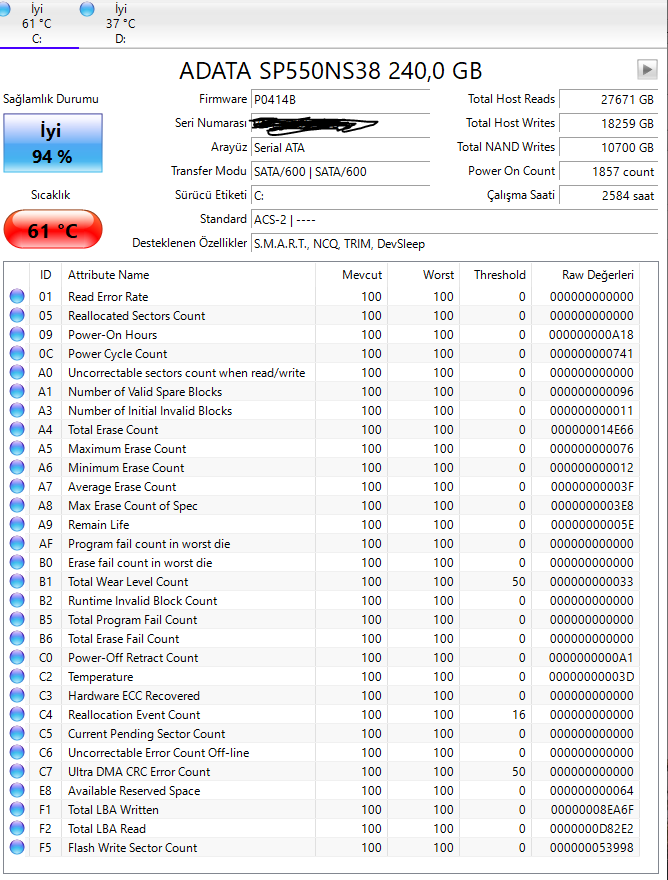Select the Total Program Fail Count row
Viewport: 668px width, 880px height.
pos(323,620)
